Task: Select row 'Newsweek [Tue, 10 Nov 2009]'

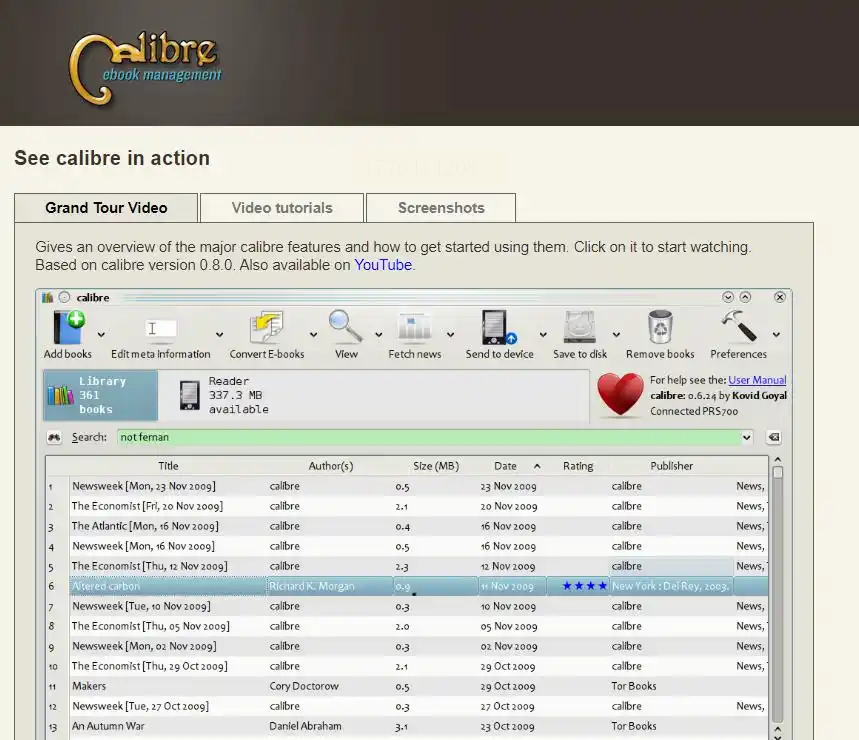Action: (x=406, y=606)
